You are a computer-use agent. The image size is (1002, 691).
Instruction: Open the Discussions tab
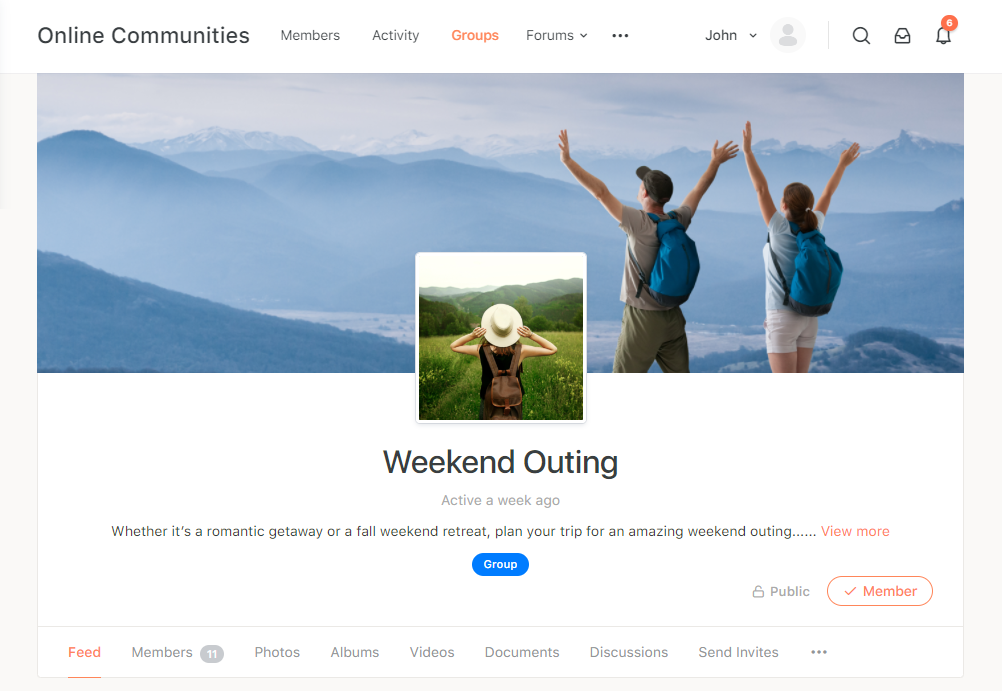click(628, 652)
